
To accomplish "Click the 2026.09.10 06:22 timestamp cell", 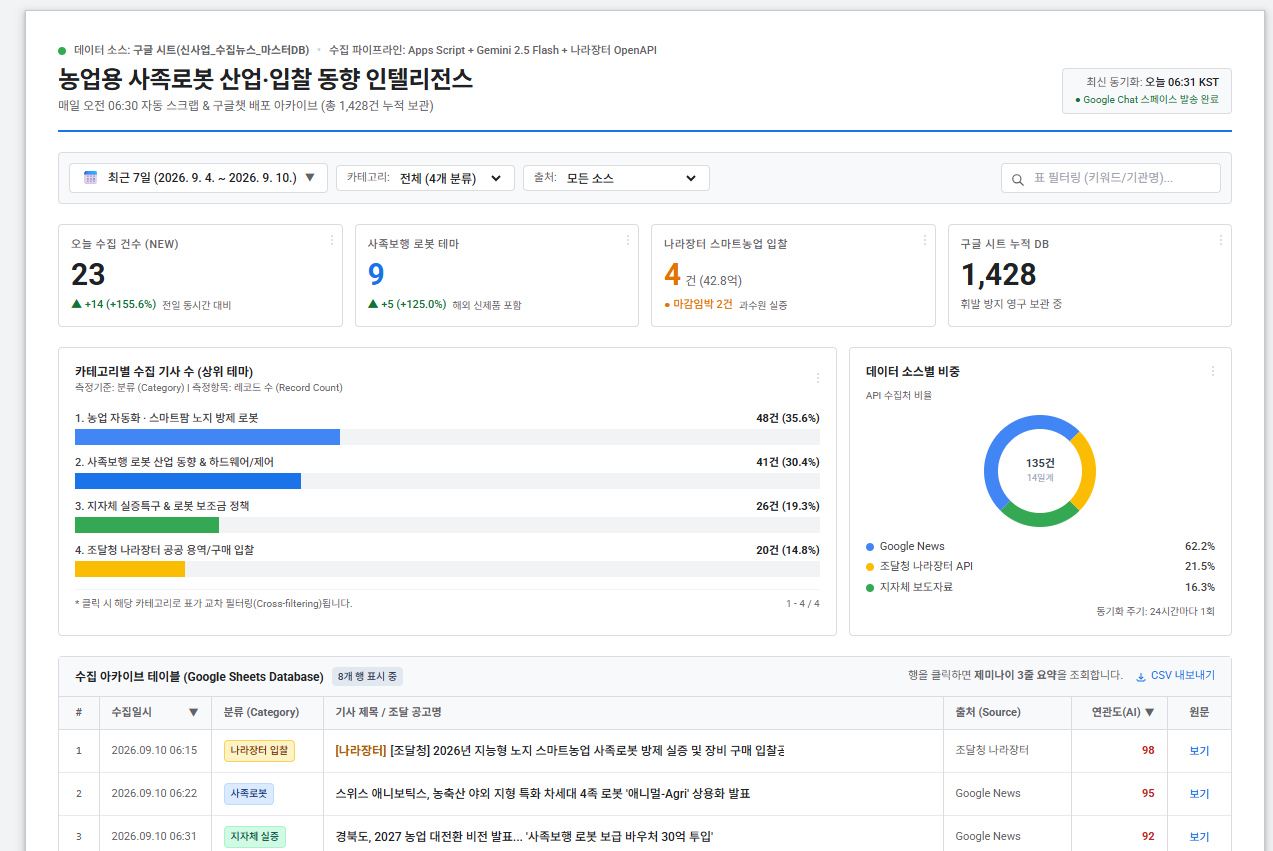I will pos(154,794).
